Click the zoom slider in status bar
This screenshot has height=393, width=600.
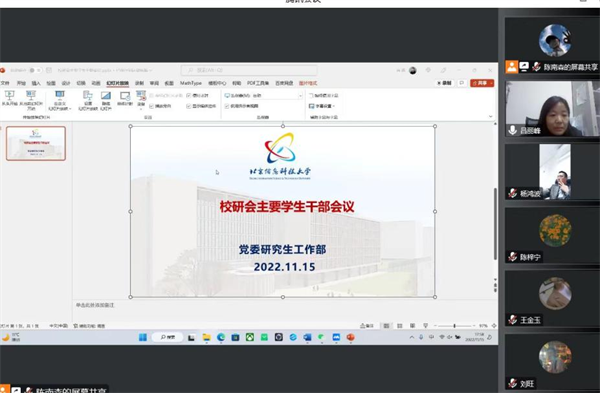pyautogui.click(x=455, y=326)
